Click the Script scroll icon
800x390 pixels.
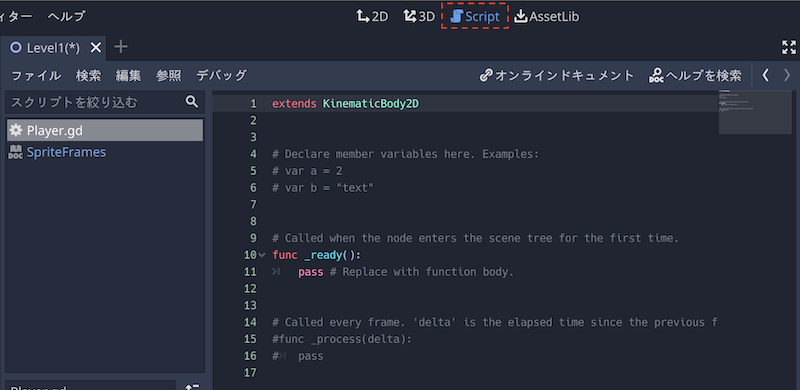click(x=457, y=16)
